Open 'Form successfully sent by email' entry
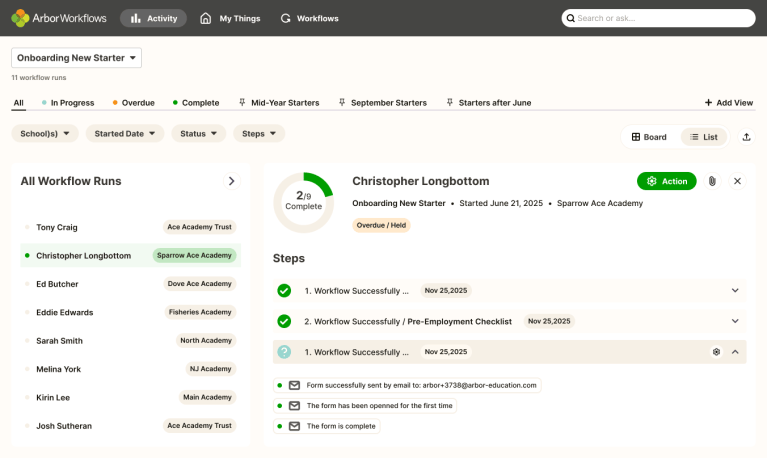This screenshot has height=458, width=767. coord(407,386)
